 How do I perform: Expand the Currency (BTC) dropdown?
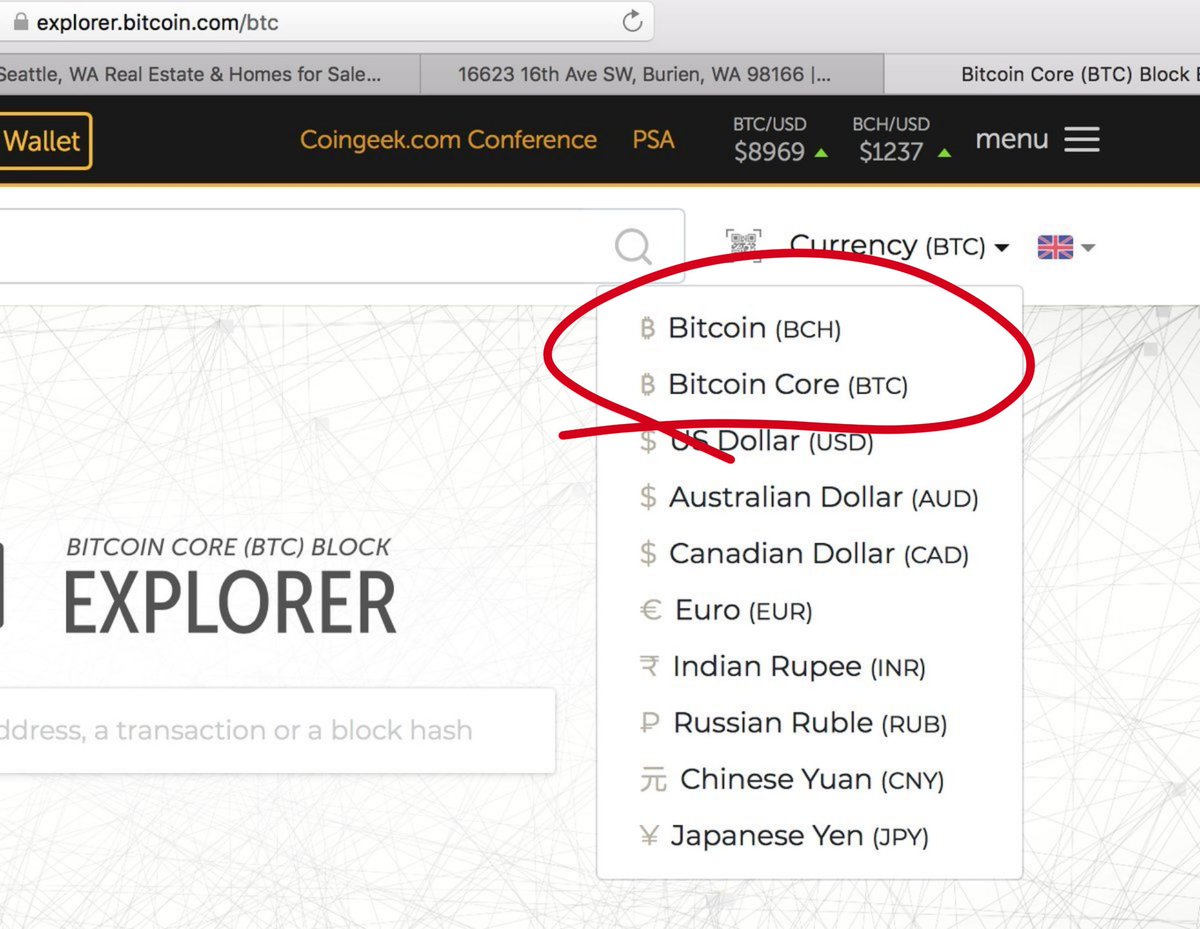tap(899, 246)
